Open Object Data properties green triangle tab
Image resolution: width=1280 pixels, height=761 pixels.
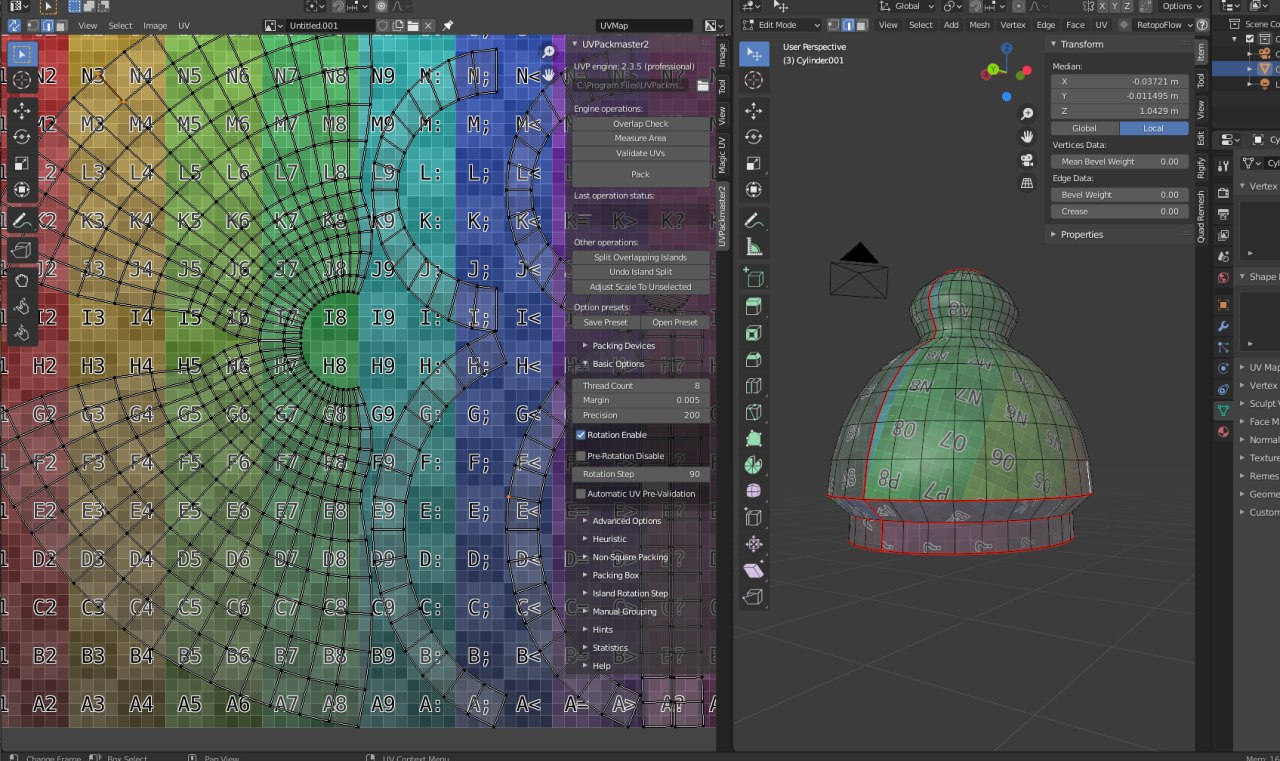[1223, 410]
